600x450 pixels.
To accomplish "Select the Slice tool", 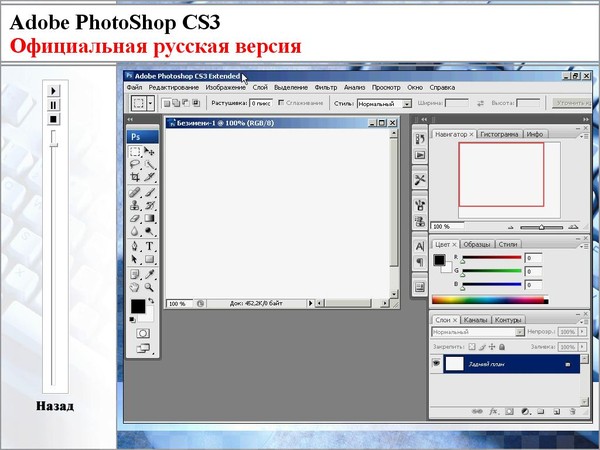I will [x=149, y=177].
